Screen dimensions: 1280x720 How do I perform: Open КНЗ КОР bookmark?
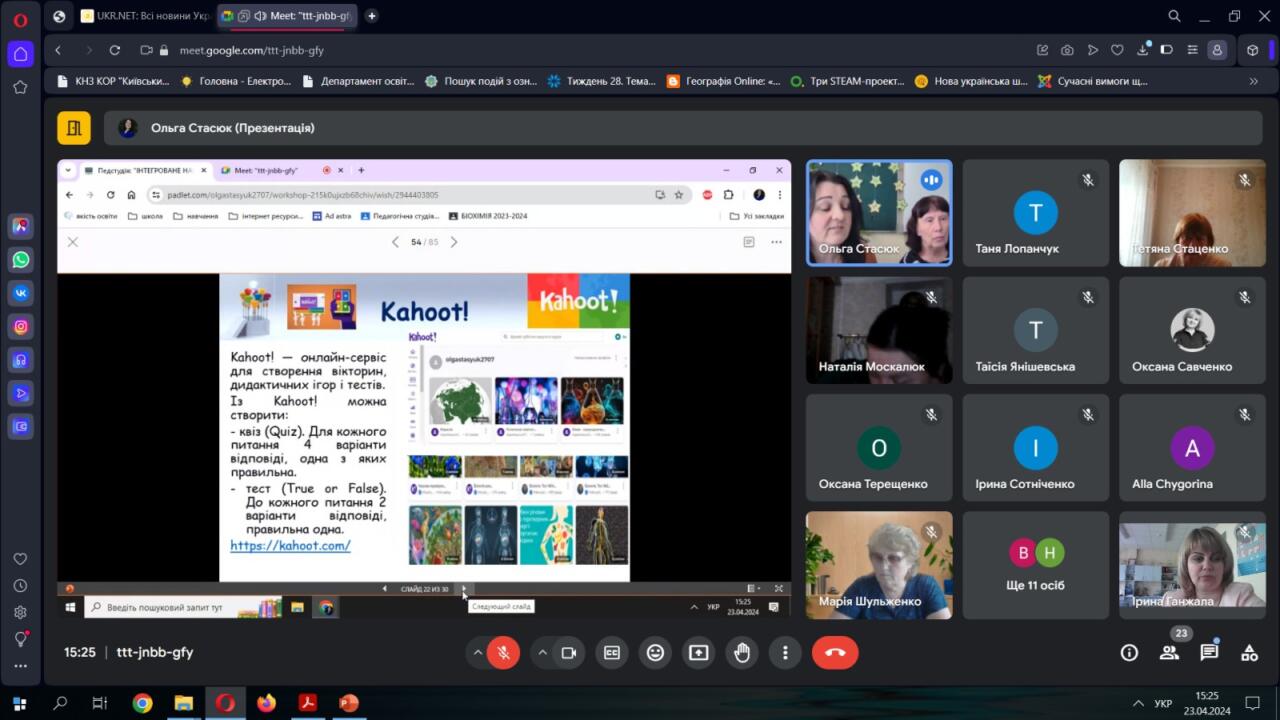coord(113,81)
